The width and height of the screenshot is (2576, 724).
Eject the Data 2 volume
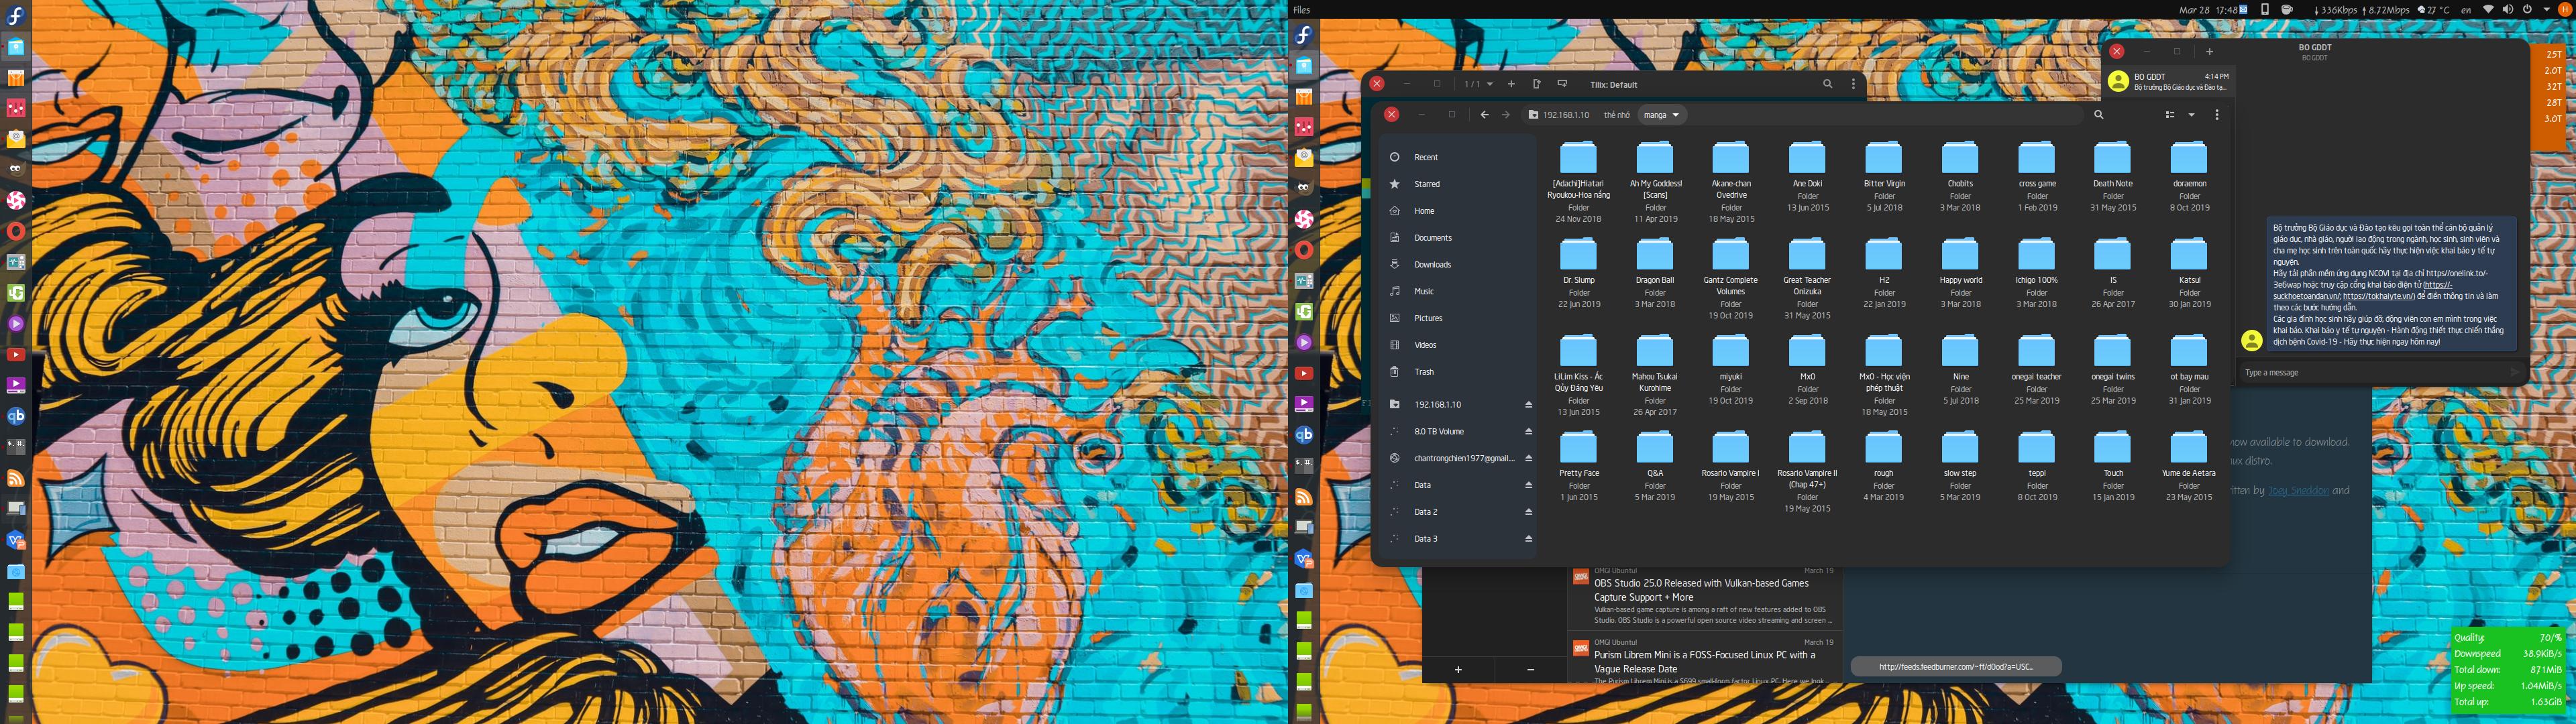1528,512
